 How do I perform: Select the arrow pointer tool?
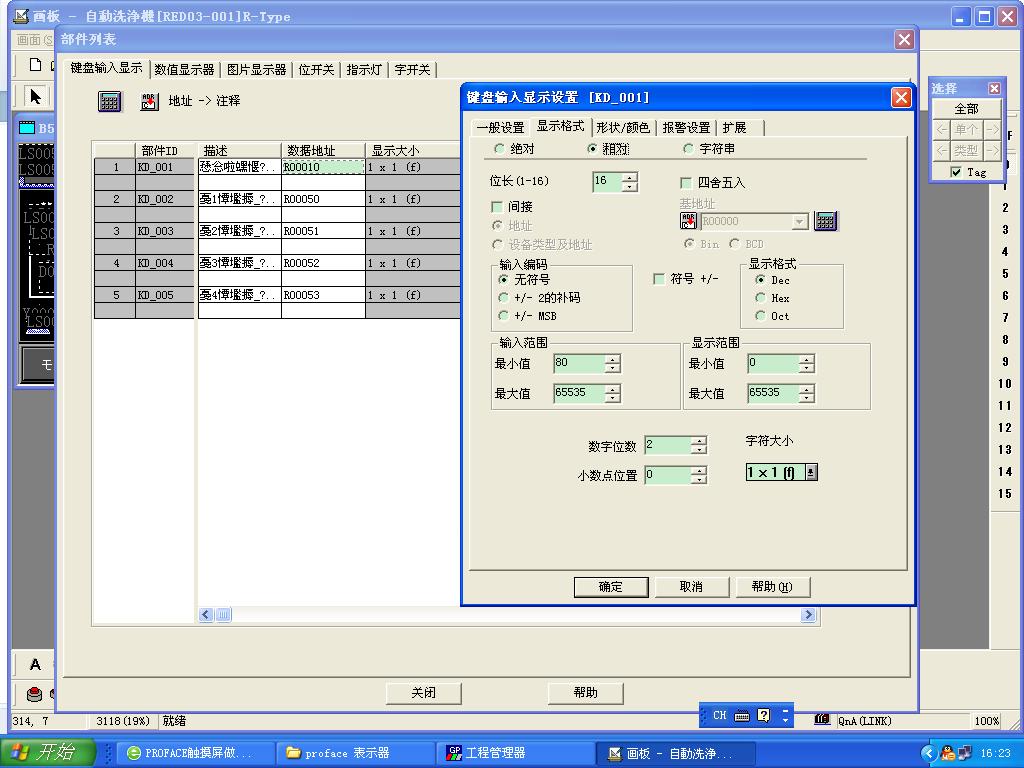pos(36,97)
